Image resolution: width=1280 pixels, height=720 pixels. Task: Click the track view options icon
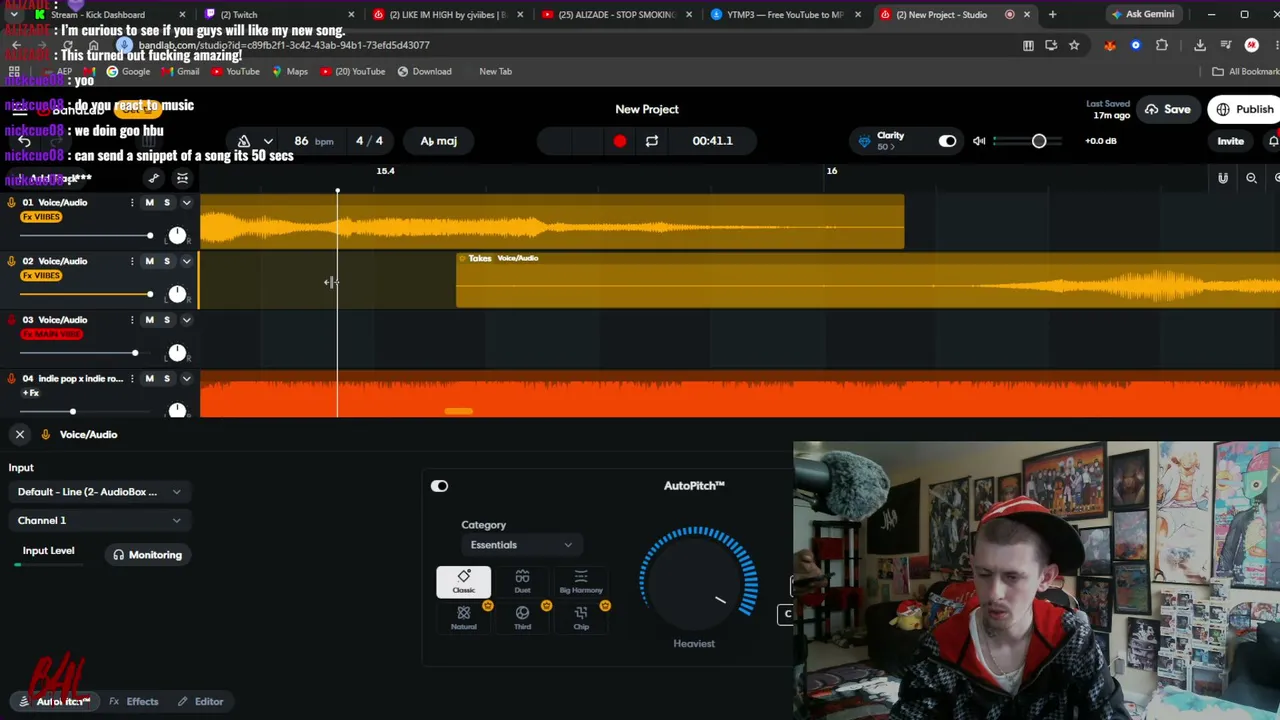click(182, 178)
